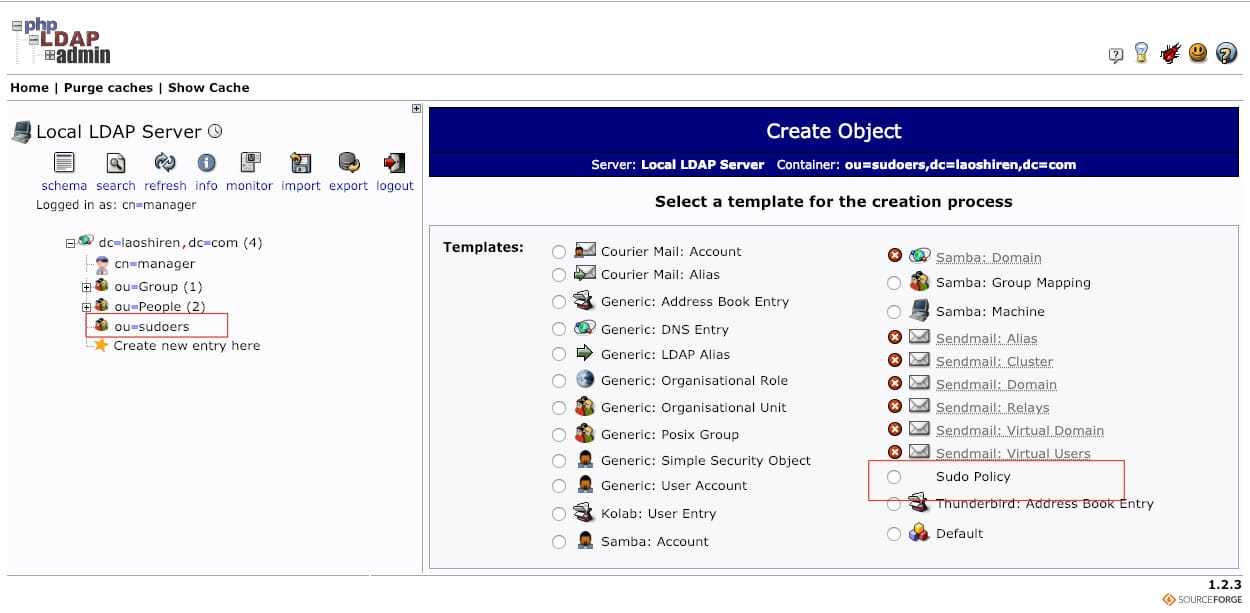
Task: Click the Home menu link
Action: click(29, 87)
